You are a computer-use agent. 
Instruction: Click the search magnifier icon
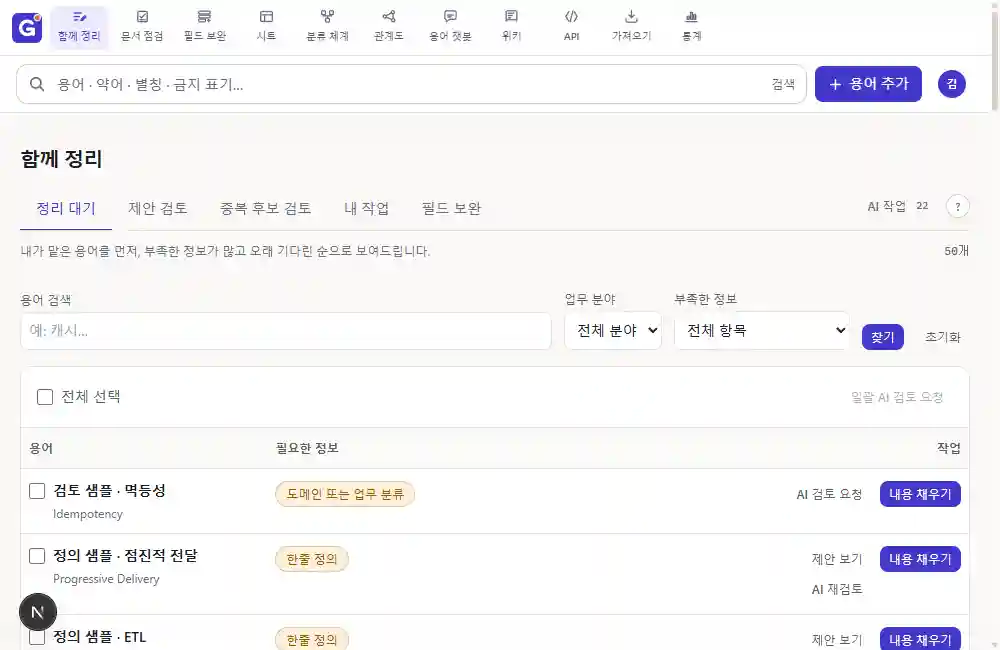point(37,84)
